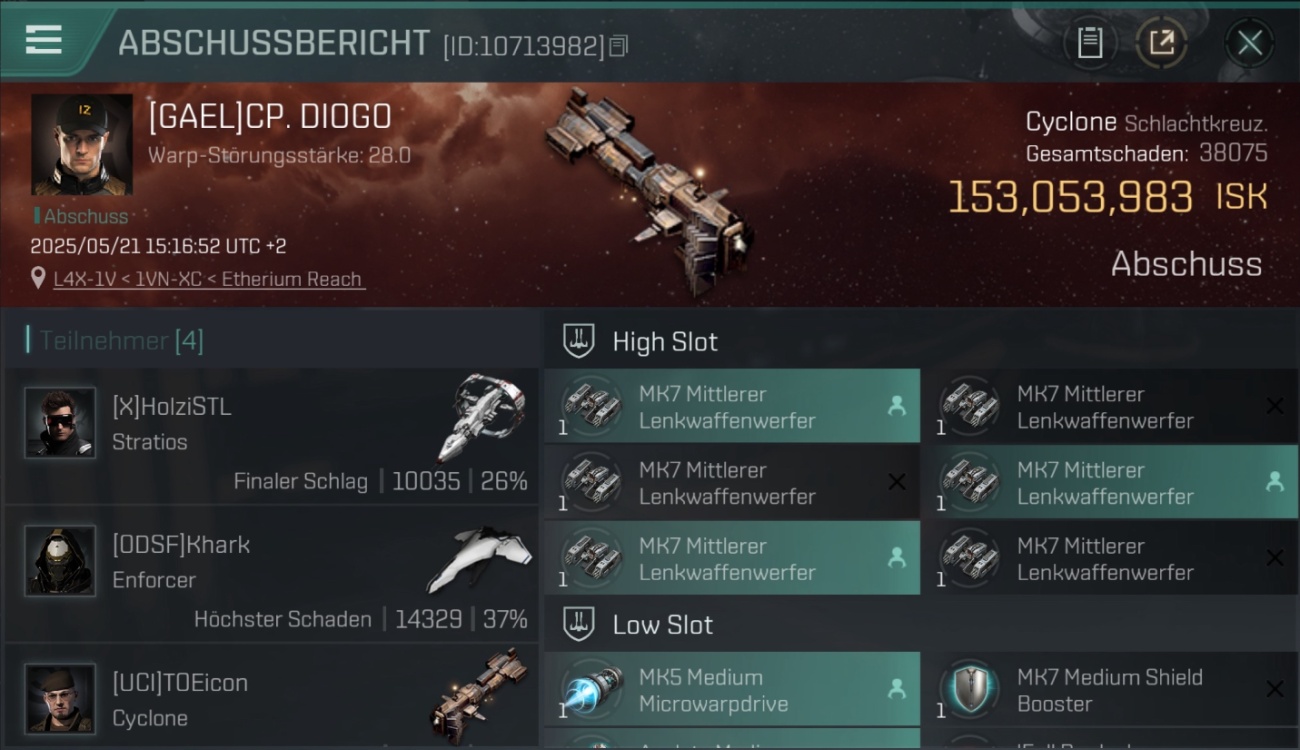Share kill report via export icon
This screenshot has width=1300, height=750.
point(1162,43)
